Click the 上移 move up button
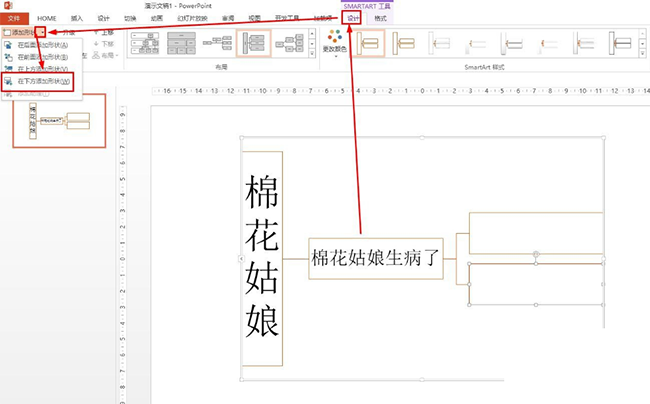This screenshot has width=650, height=404. click(x=104, y=32)
